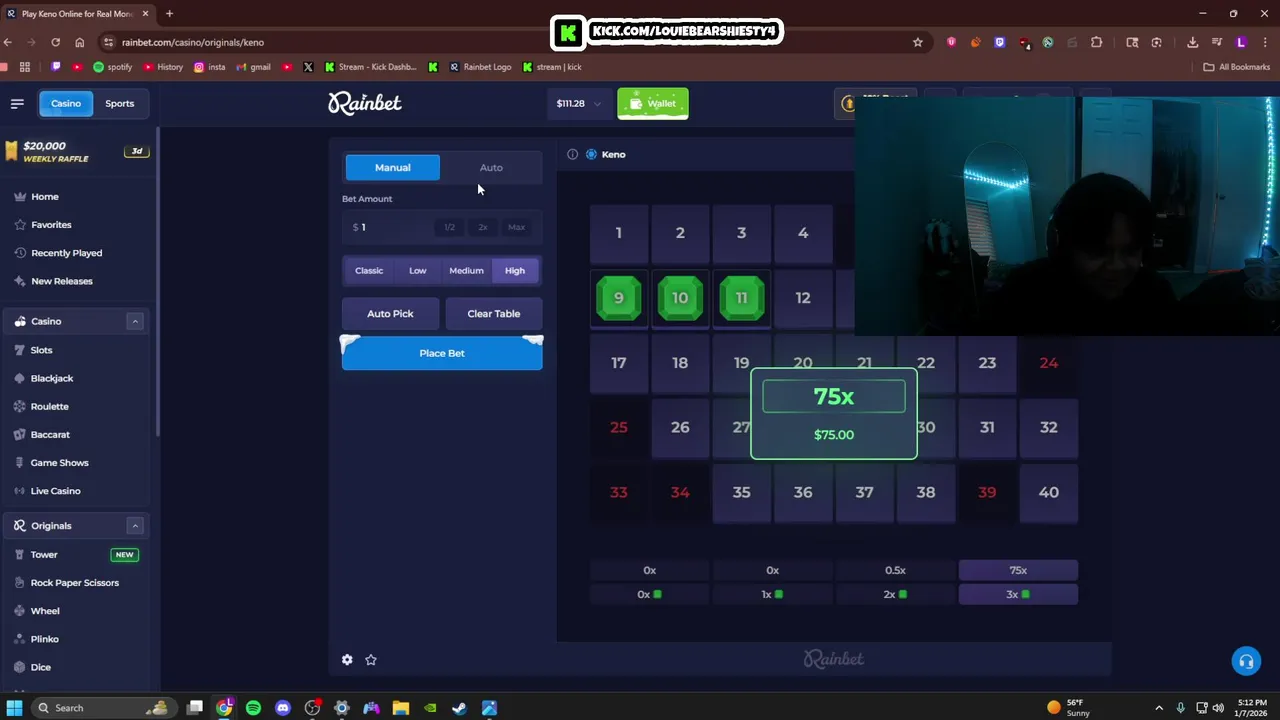
Task: Select Classic risk level
Action: click(369, 270)
